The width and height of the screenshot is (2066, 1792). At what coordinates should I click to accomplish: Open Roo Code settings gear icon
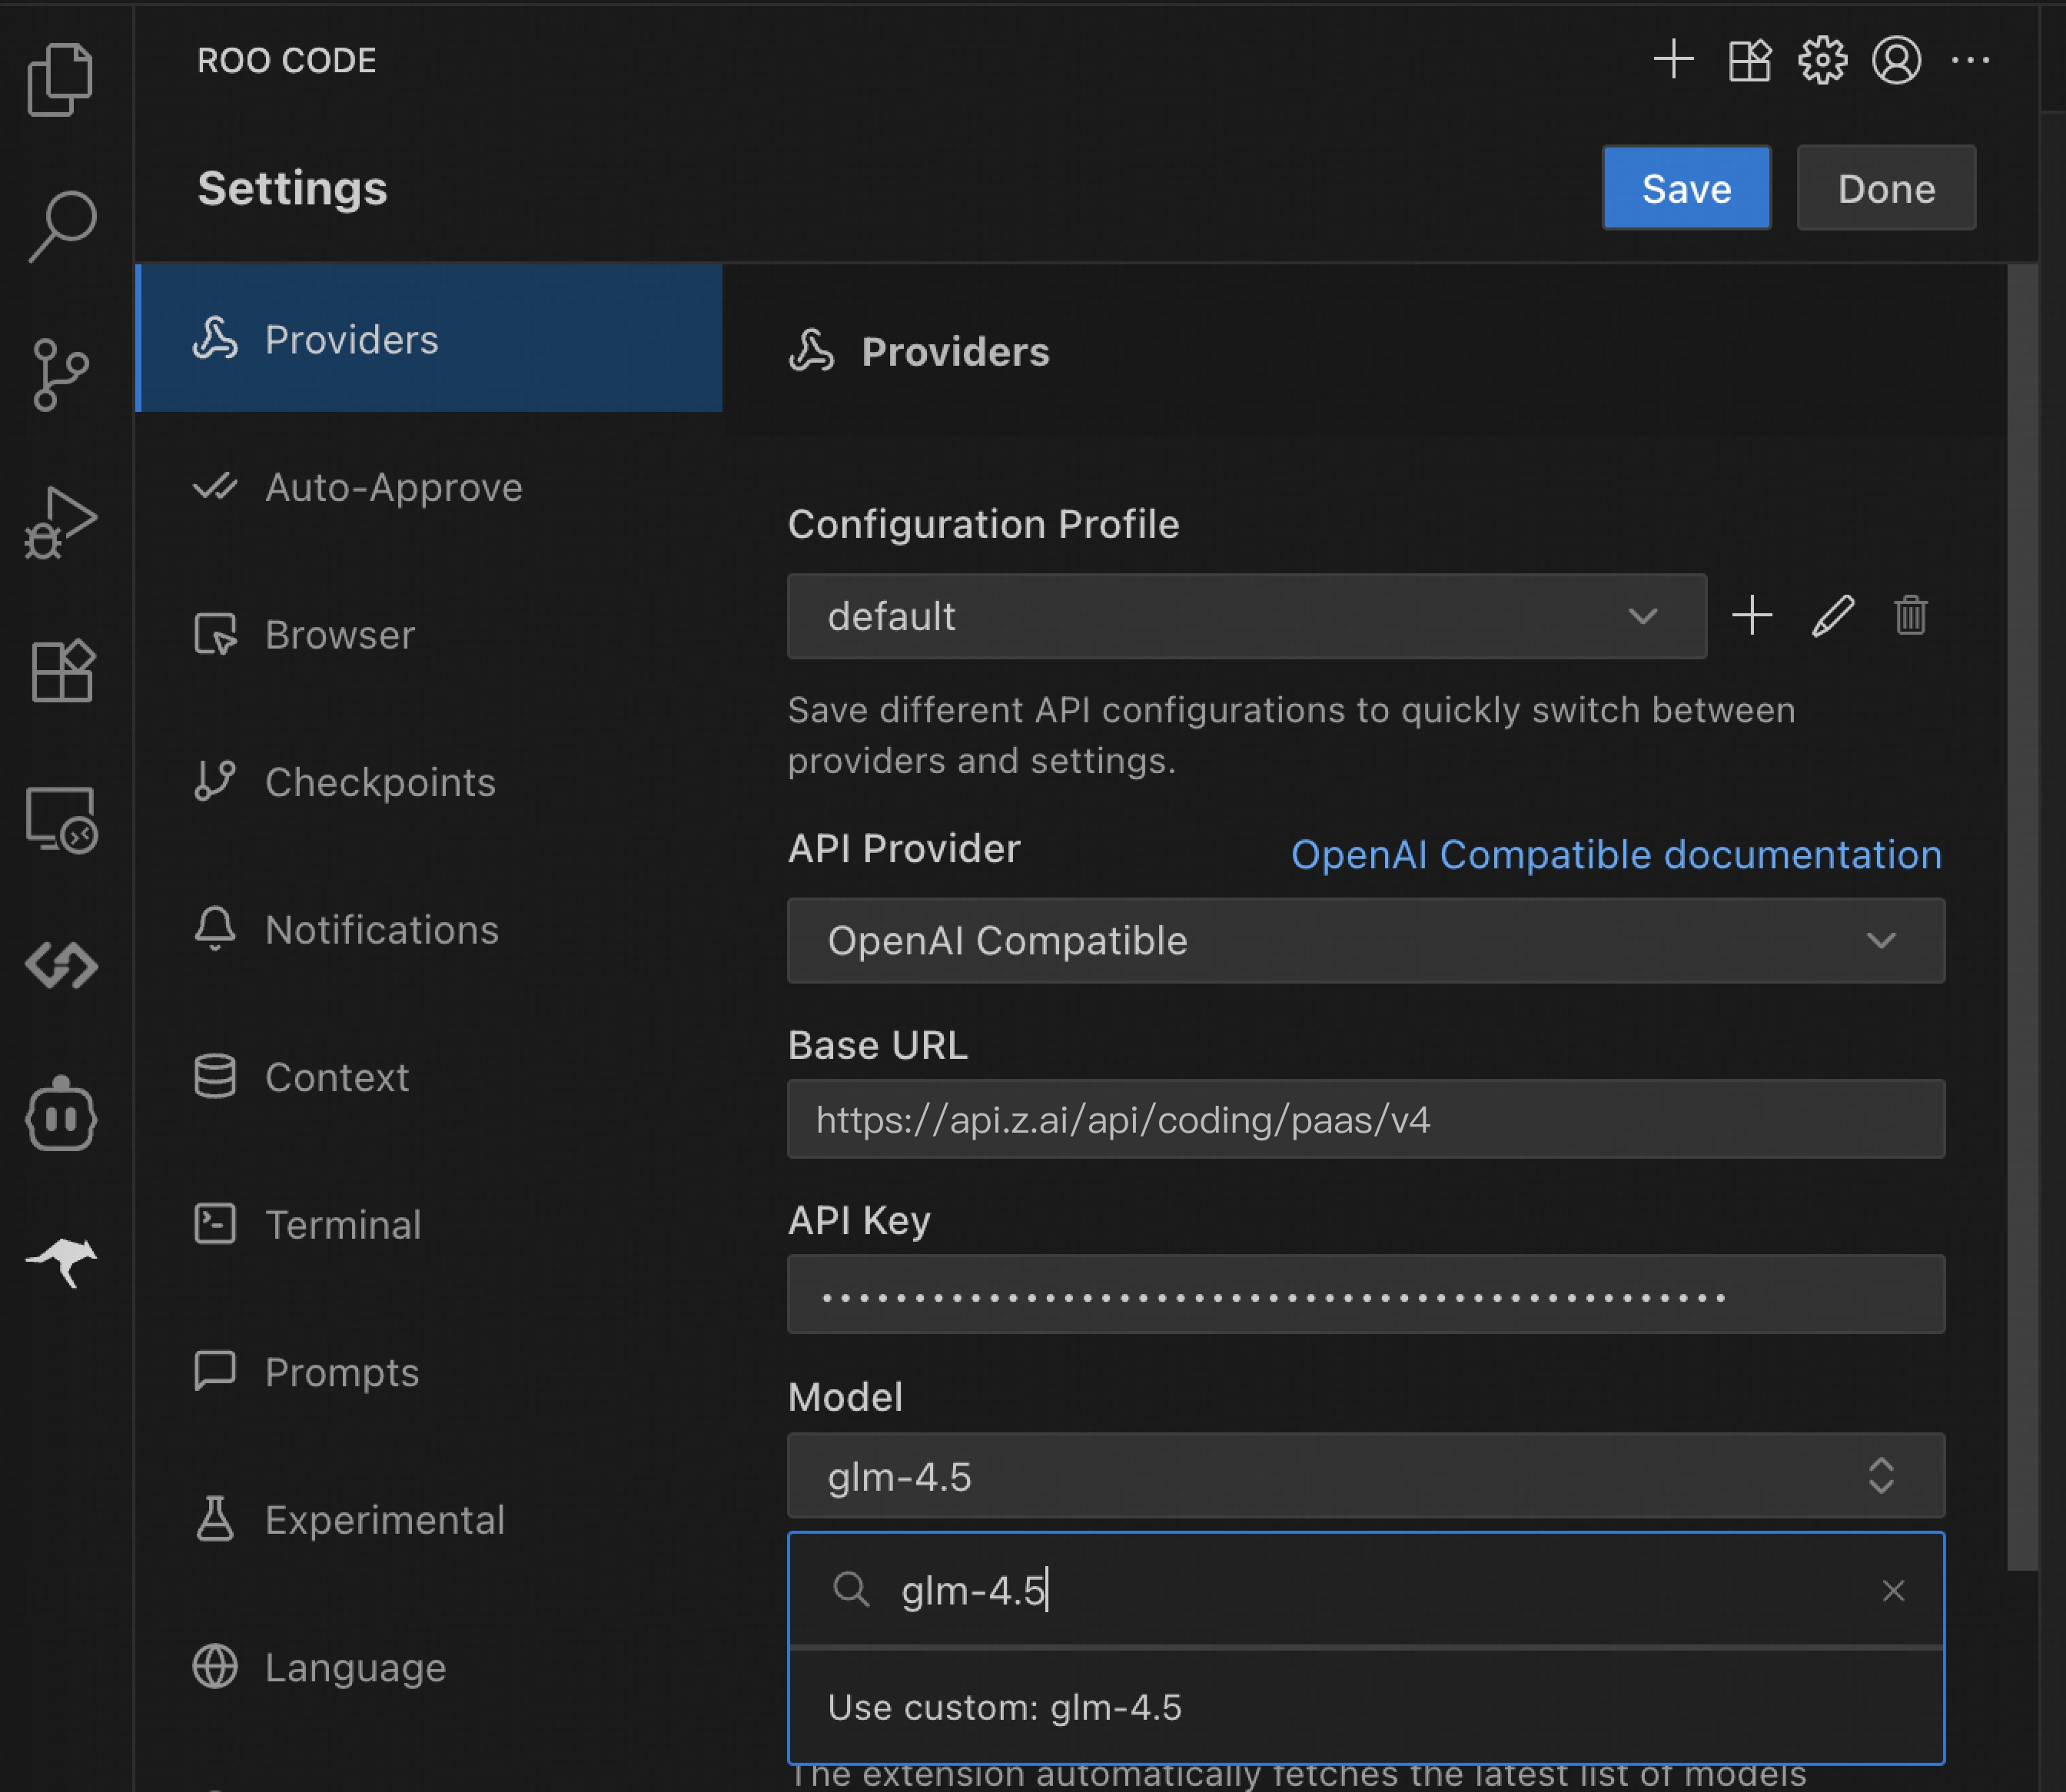1822,60
